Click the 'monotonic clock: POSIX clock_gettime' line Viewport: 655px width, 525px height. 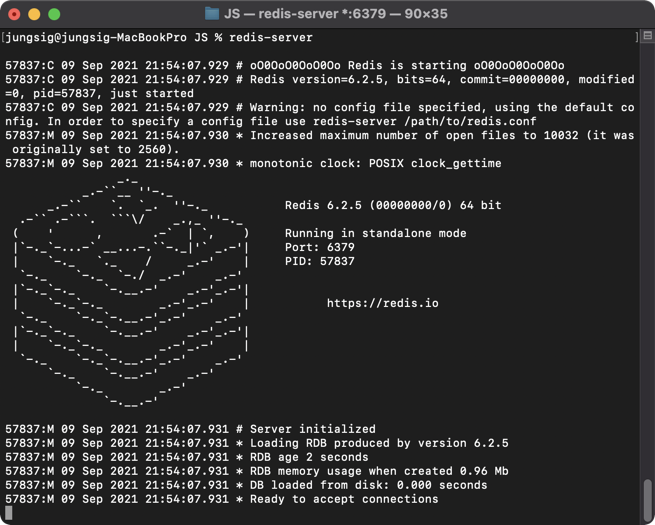[x=253, y=163]
